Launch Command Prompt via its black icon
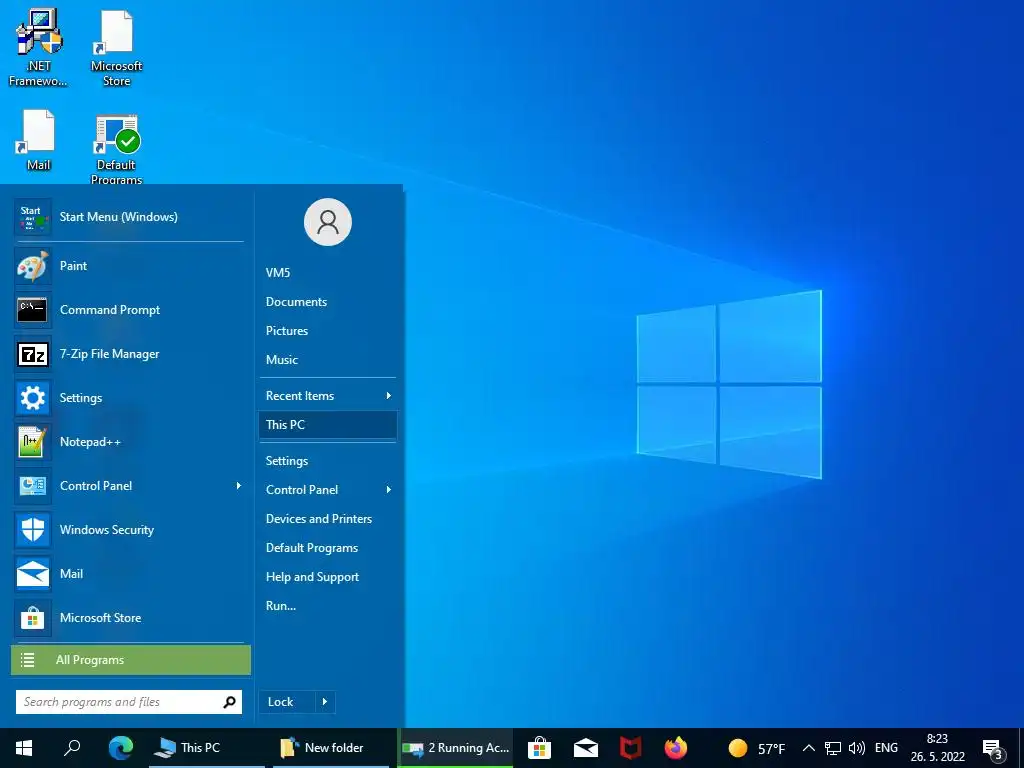This screenshot has width=1024, height=768. (x=33, y=310)
